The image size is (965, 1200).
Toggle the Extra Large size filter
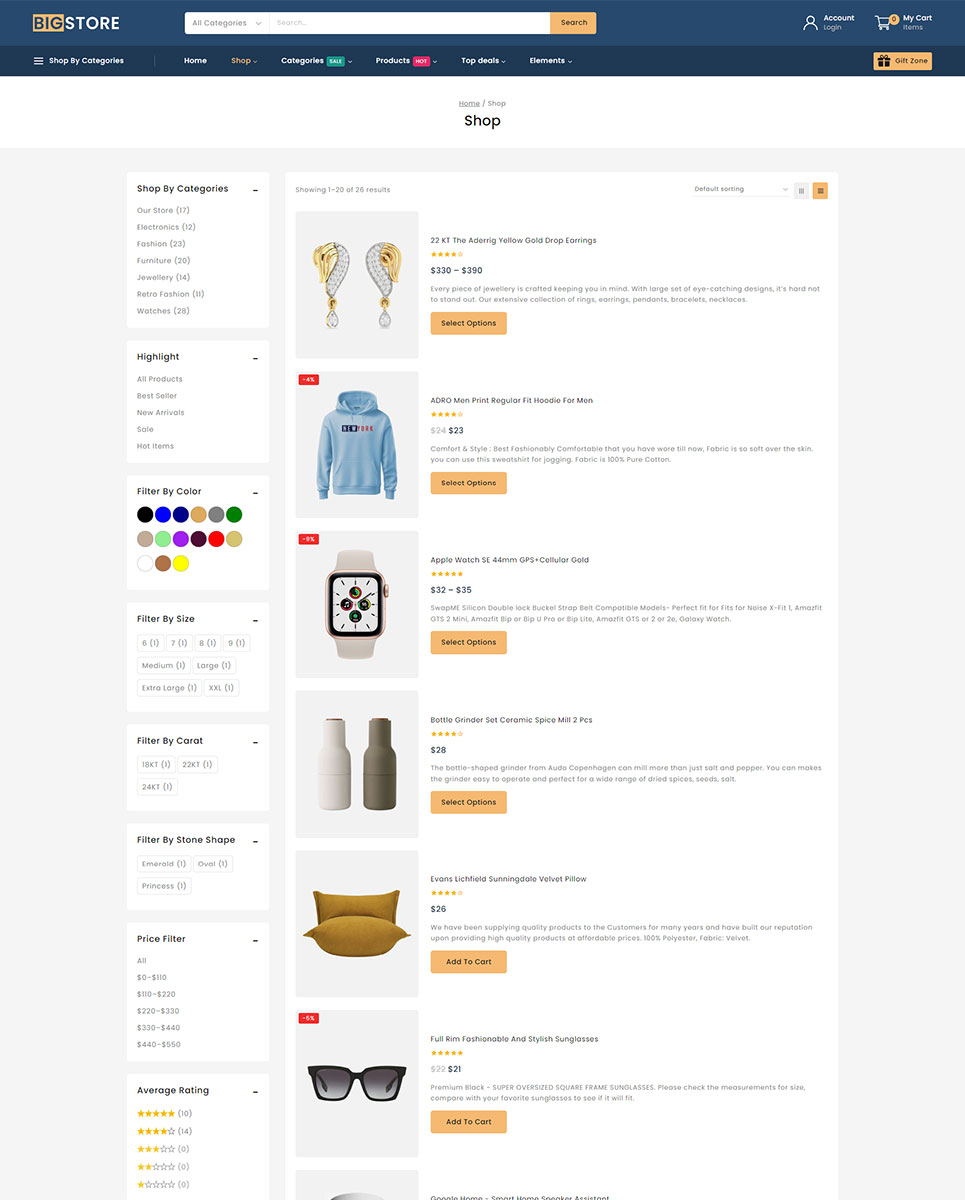pyautogui.click(x=168, y=688)
